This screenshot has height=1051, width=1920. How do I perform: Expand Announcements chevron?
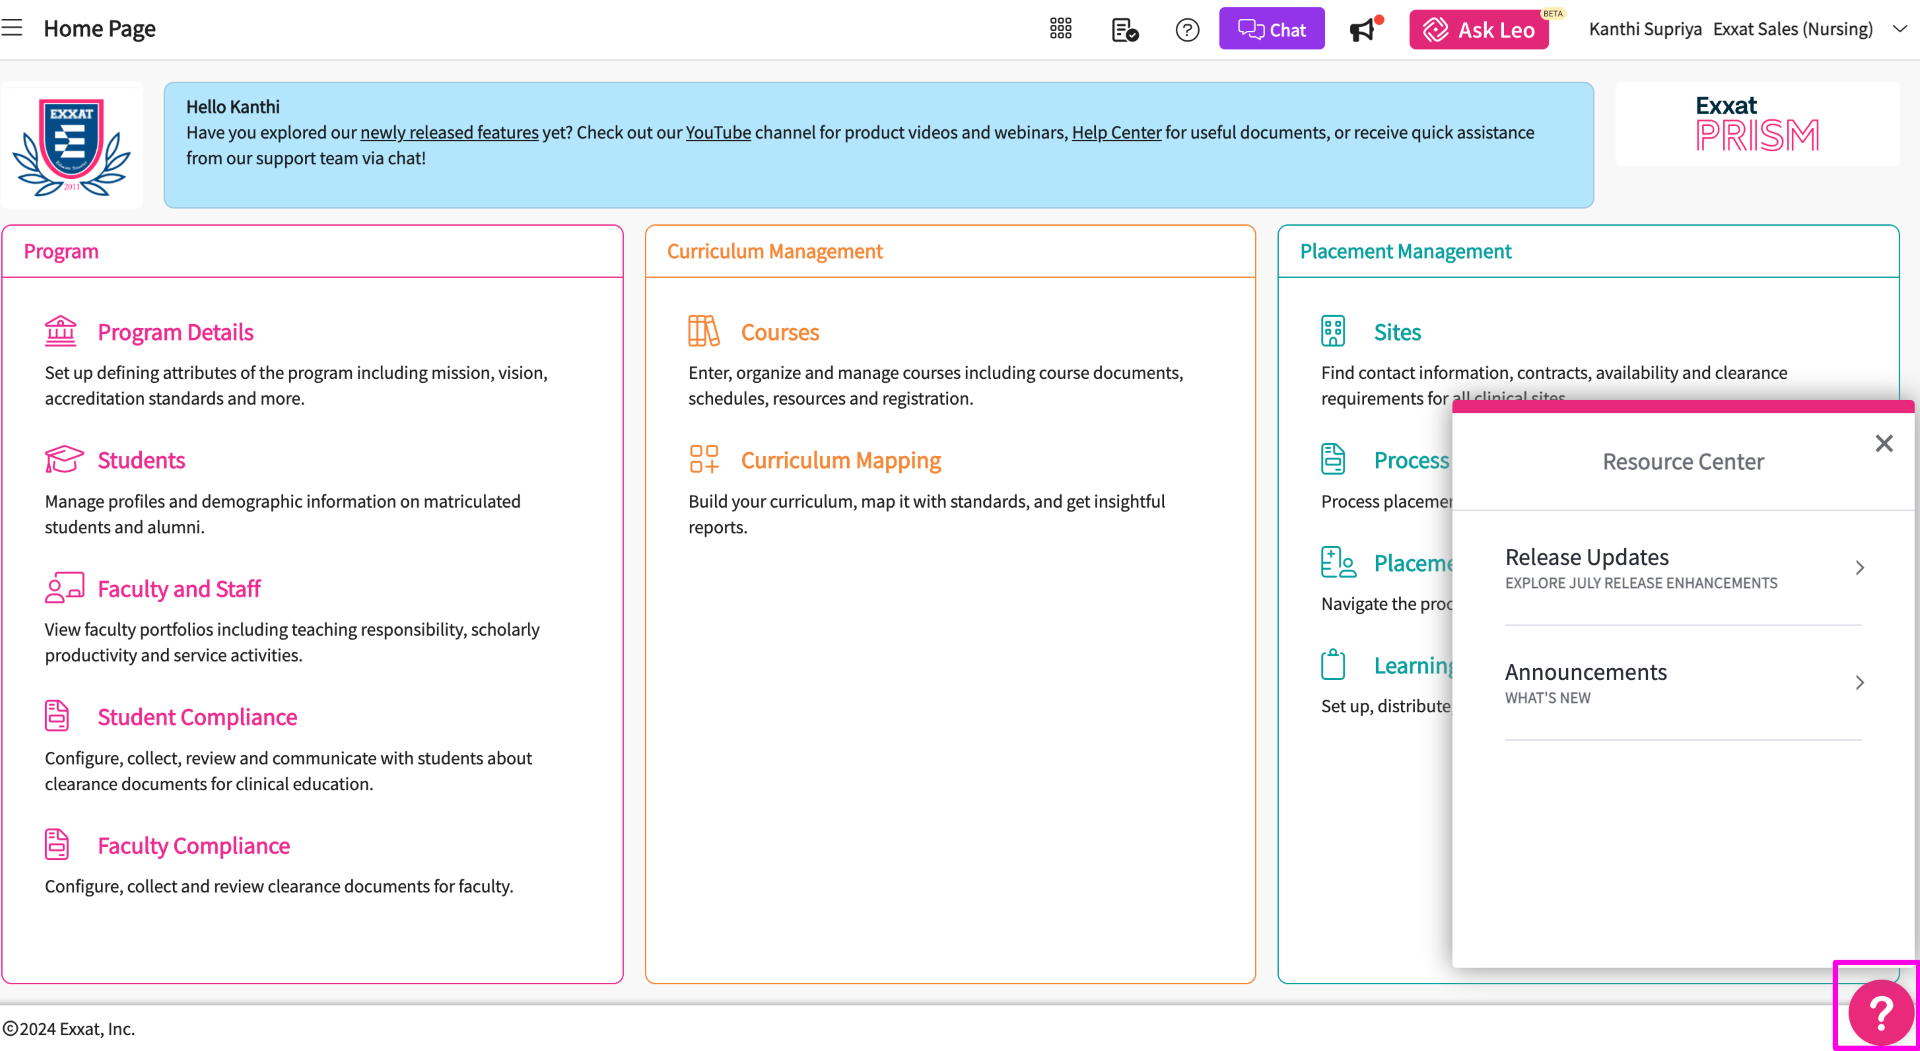click(x=1860, y=683)
